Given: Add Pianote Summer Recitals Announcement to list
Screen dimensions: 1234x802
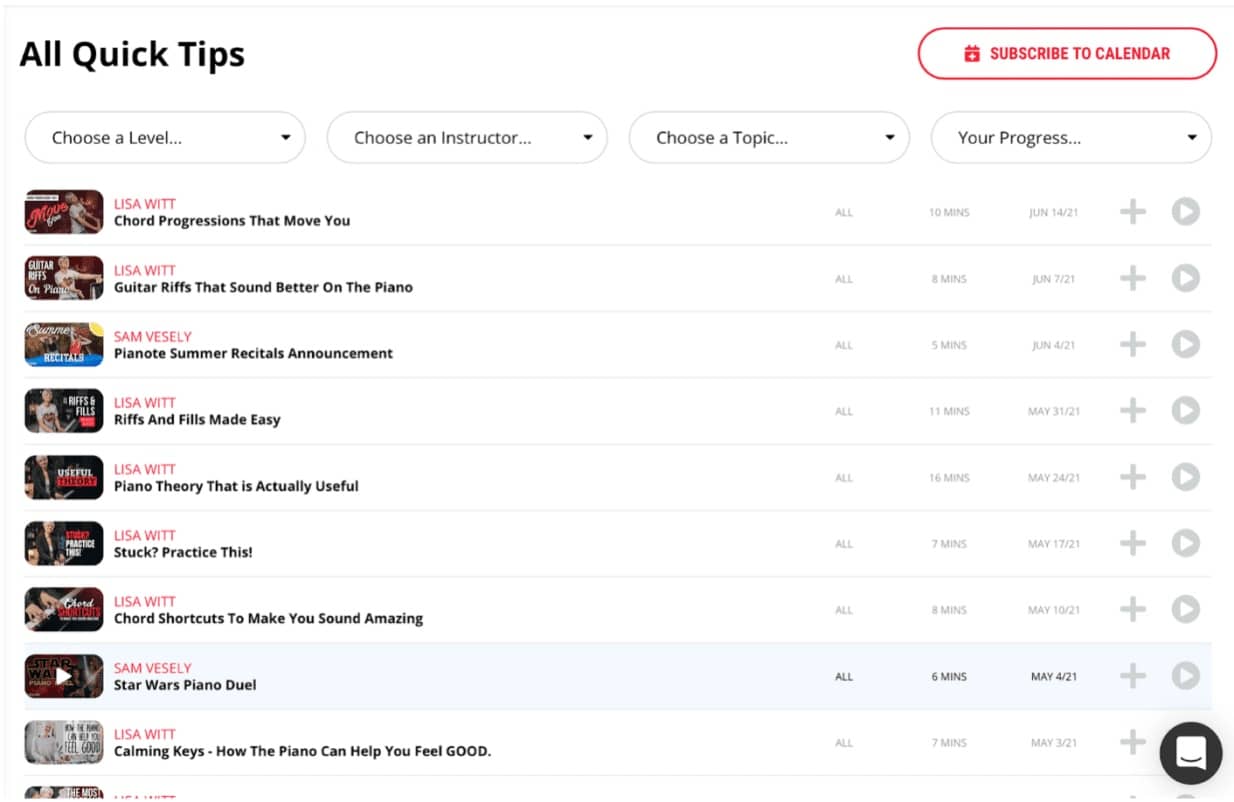Looking at the screenshot, I should (x=1132, y=345).
